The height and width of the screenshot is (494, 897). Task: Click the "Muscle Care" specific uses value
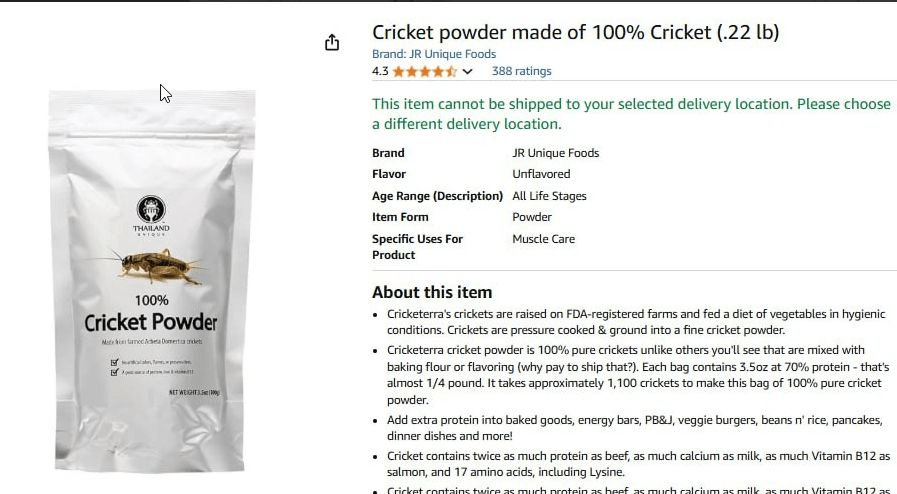[543, 239]
